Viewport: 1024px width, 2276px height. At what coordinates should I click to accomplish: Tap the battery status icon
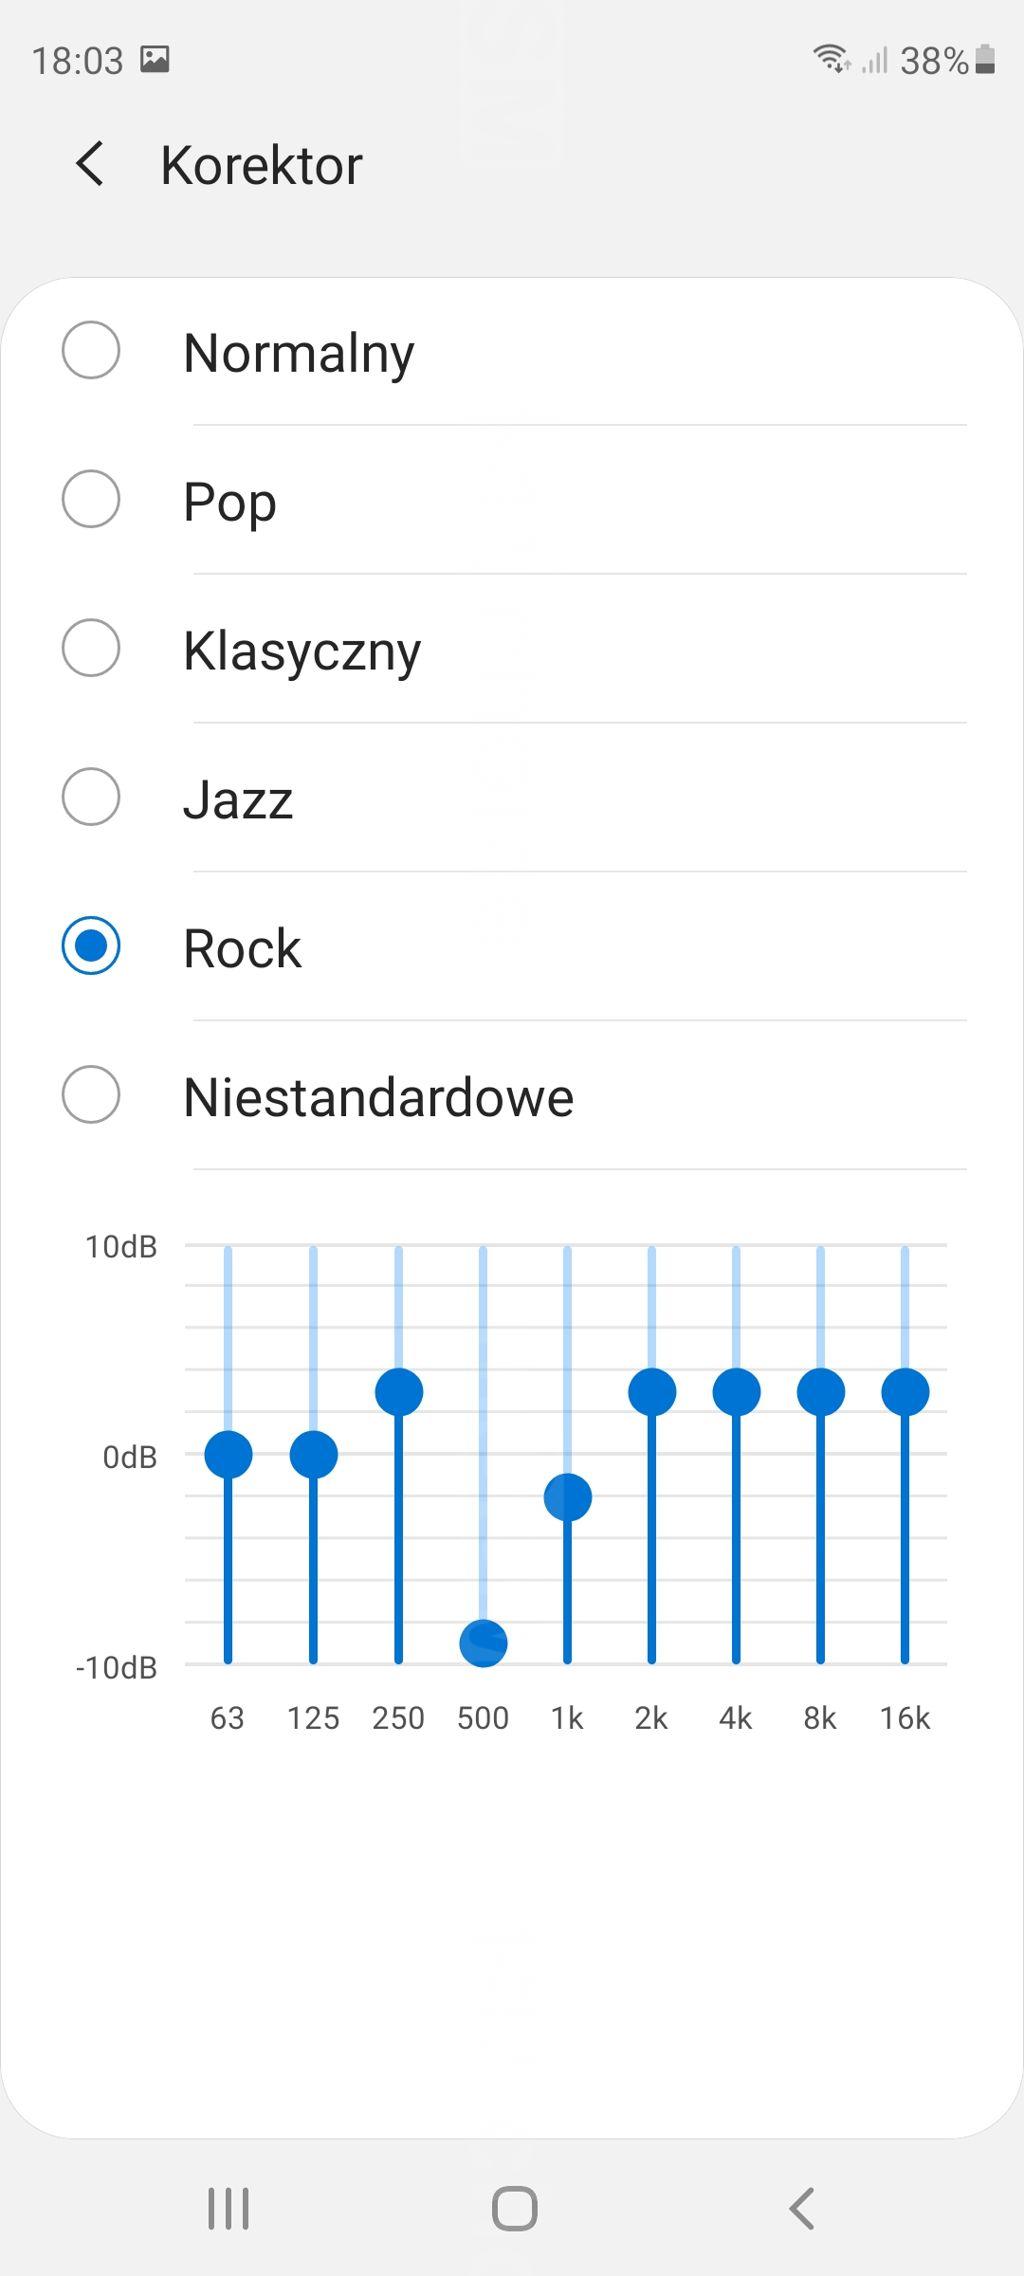pos(985,60)
